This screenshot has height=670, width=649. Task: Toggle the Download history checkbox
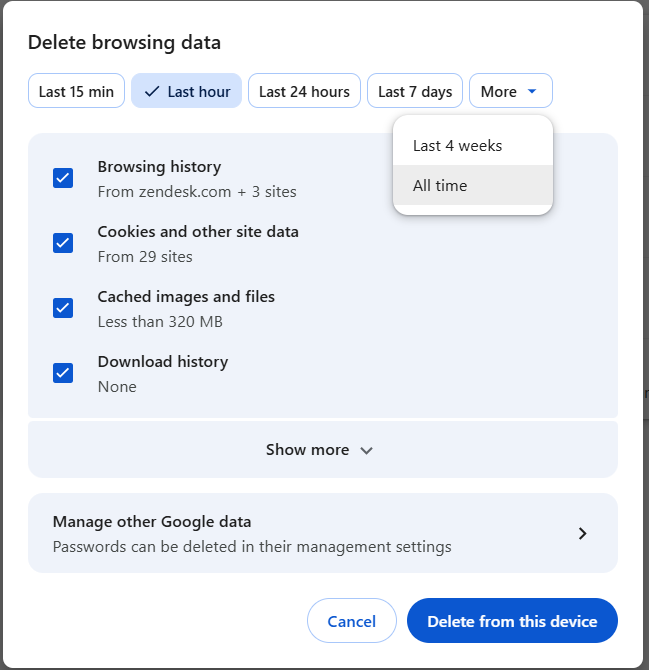pyautogui.click(x=63, y=373)
